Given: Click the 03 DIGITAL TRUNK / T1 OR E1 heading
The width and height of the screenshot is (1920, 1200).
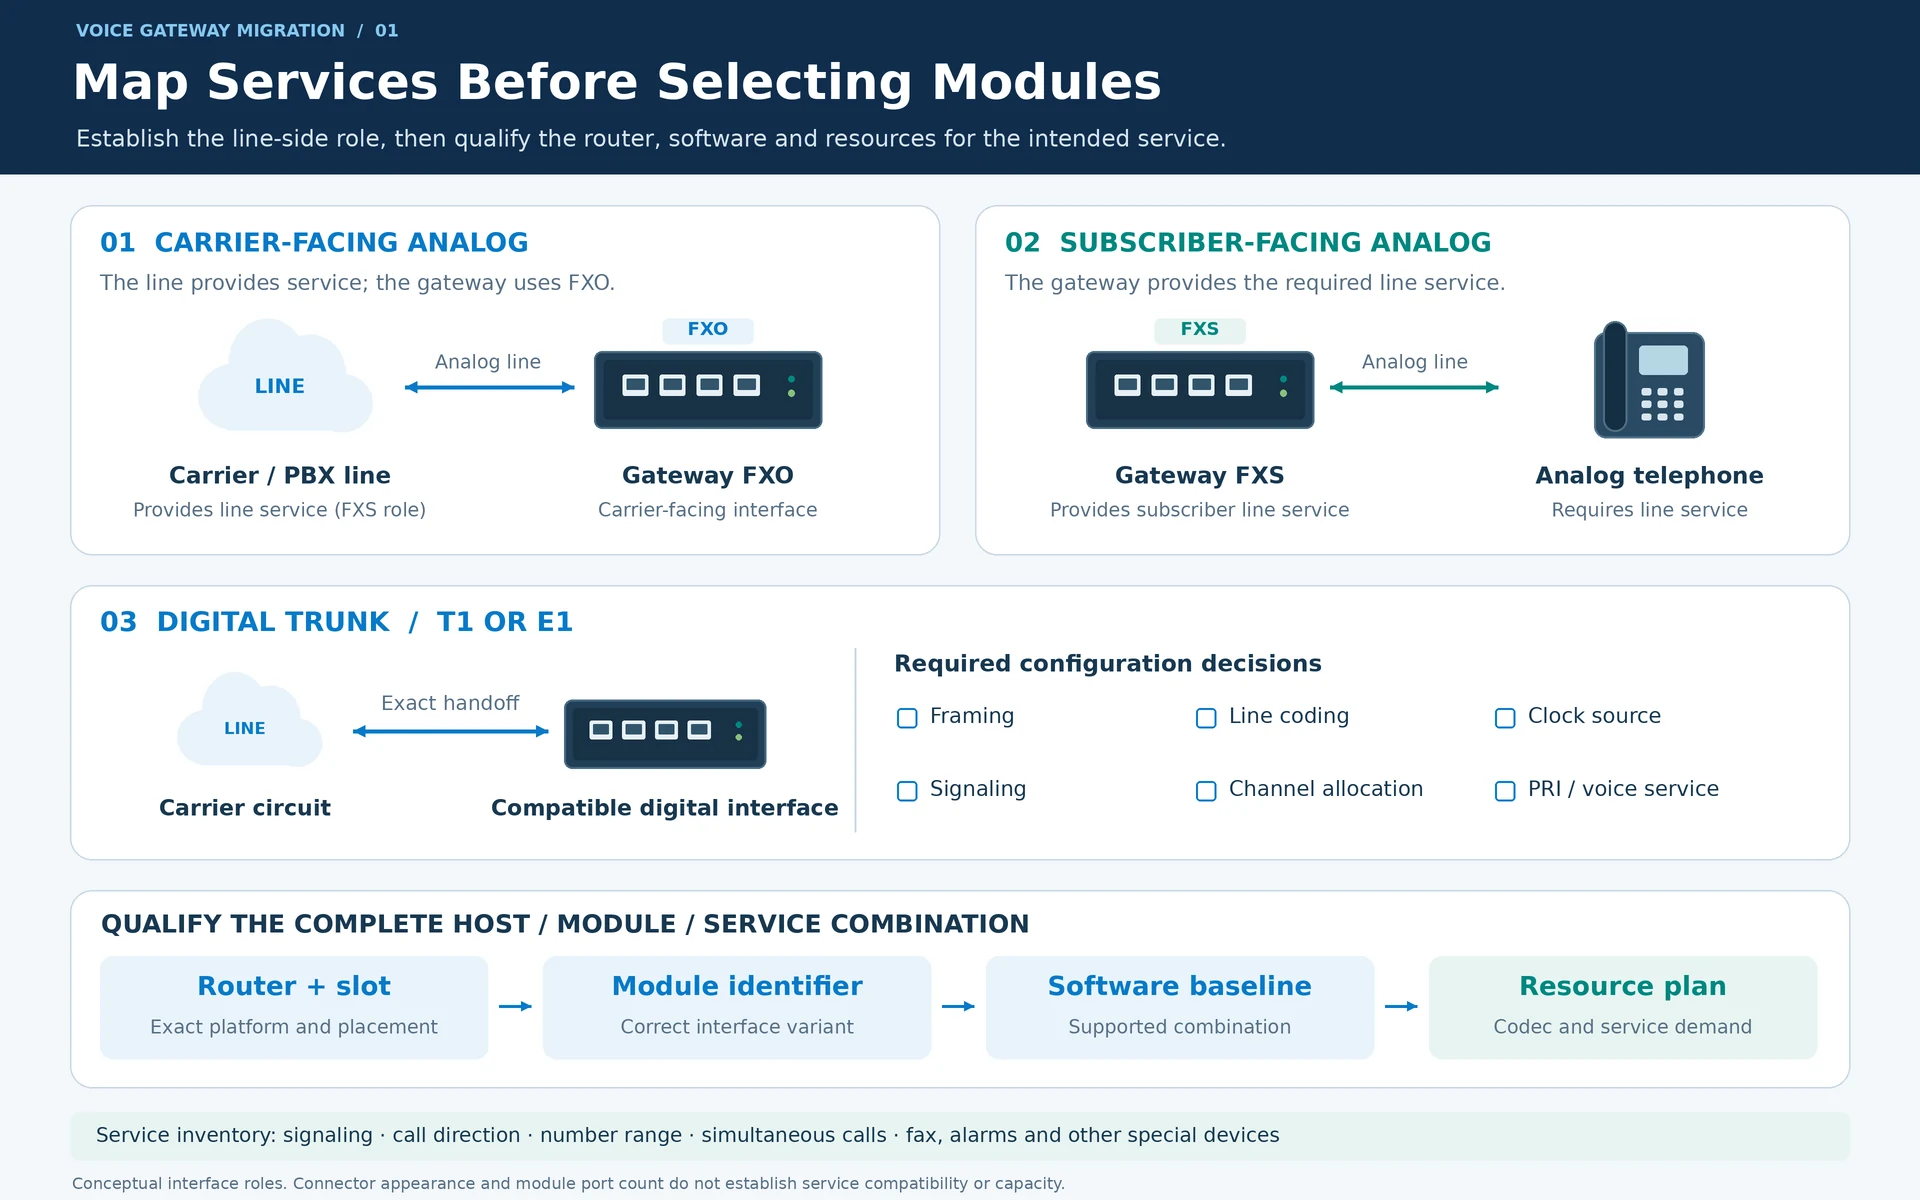Looking at the screenshot, I should (x=336, y=622).
